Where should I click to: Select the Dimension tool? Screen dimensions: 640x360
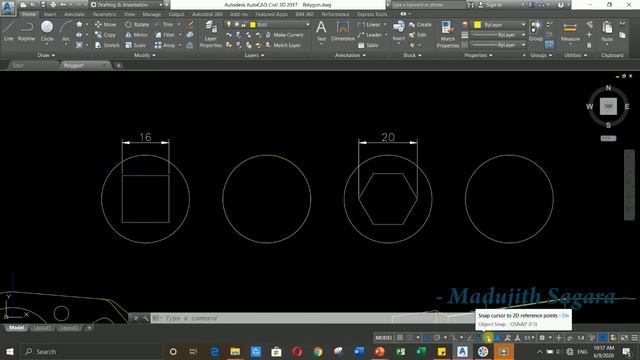[x=342, y=31]
